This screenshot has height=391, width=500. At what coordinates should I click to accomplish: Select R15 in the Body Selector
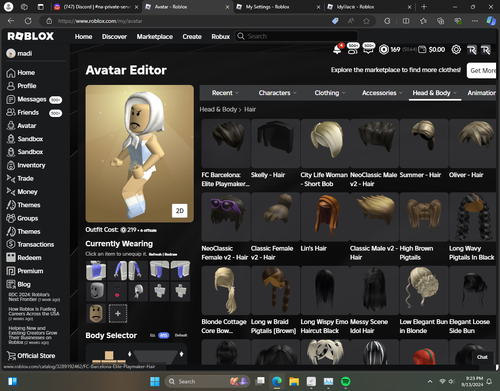pos(164,335)
